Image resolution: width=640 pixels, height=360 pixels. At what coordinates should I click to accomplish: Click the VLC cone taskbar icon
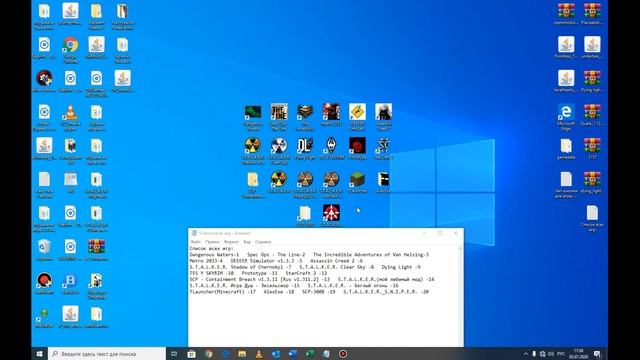[x=259, y=354]
